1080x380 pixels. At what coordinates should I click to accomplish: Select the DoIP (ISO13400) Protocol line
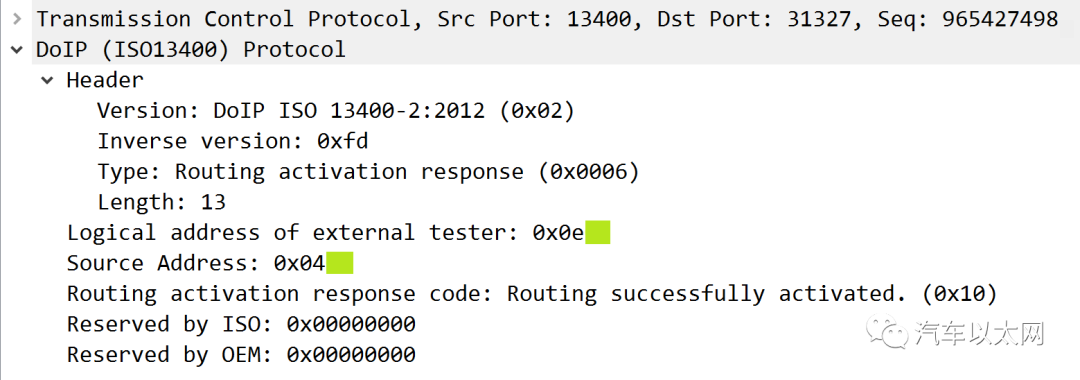point(191,50)
